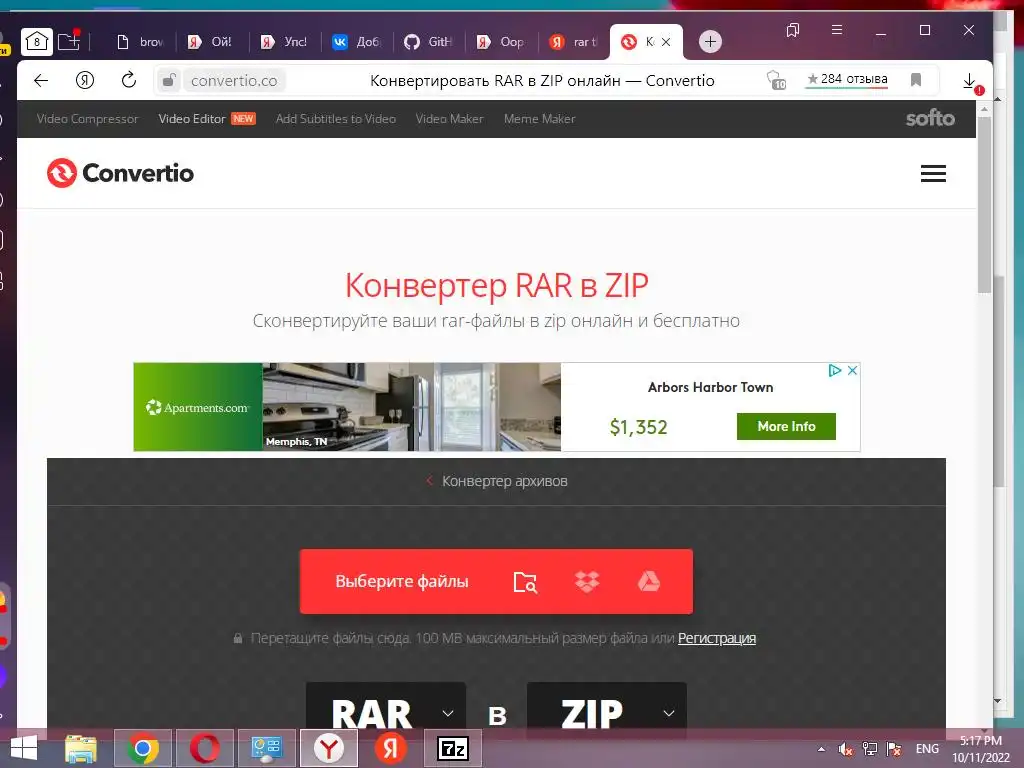This screenshot has width=1024, height=768.
Task: Click the Yandex home icon in toolbar
Action: point(85,80)
